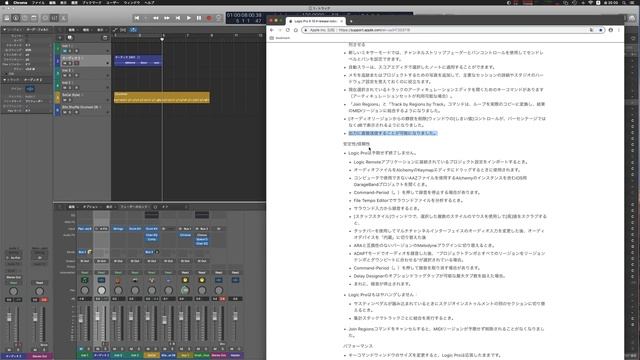The width and height of the screenshot is (640, 360).
Task: Click the Fast Forward transport button
Action: (167, 18)
